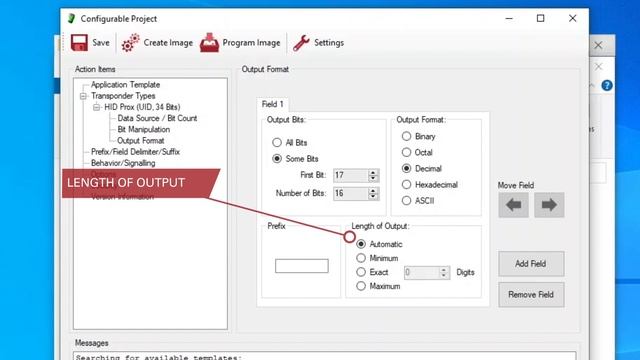640x360 pixels.
Task: Open Settings via the wrench icon
Action: 301,42
